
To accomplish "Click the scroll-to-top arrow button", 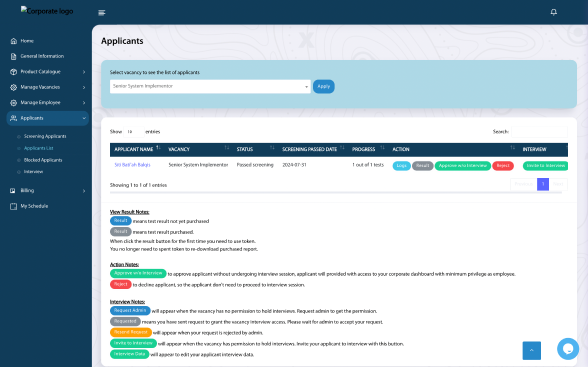I will [531, 351].
